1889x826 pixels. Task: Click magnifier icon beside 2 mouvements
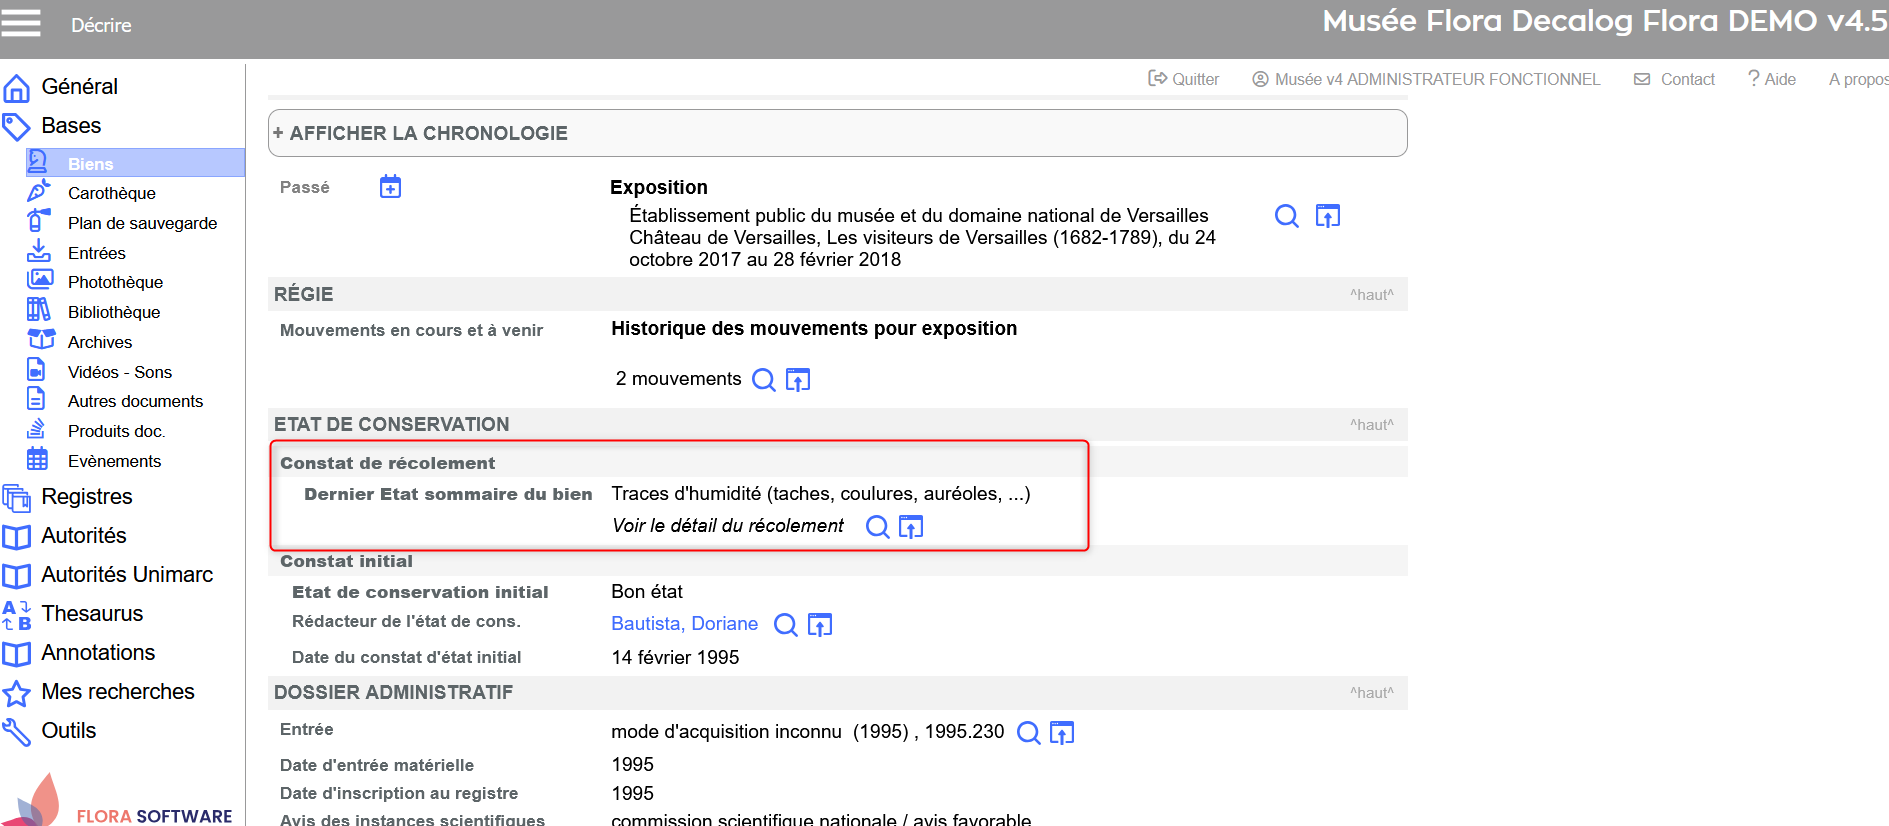coord(763,380)
